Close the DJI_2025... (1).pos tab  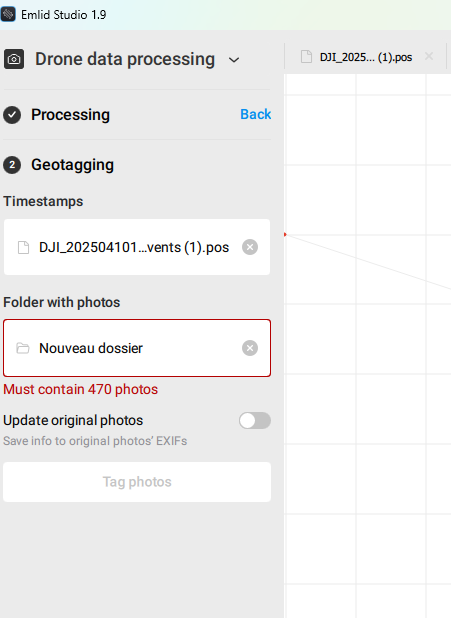tap(429, 56)
